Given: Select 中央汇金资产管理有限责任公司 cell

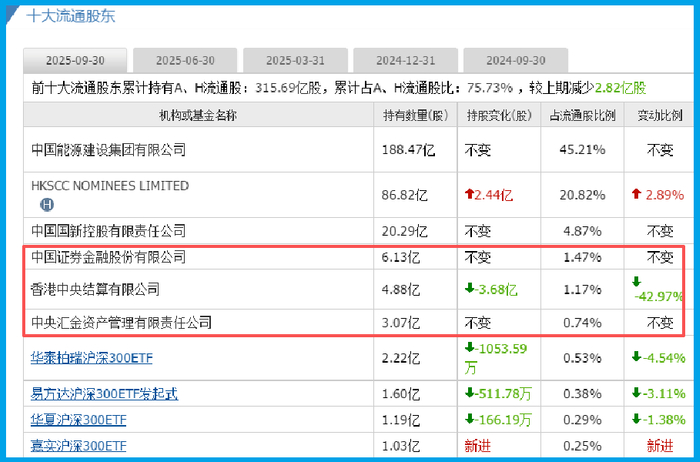Looking at the screenshot, I should click(x=121, y=322).
